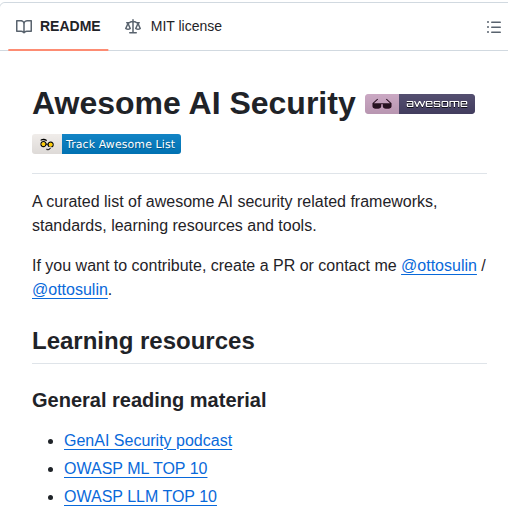Open the OWASP ML TOP 10 link
The height and width of the screenshot is (508, 508).
pos(136,468)
